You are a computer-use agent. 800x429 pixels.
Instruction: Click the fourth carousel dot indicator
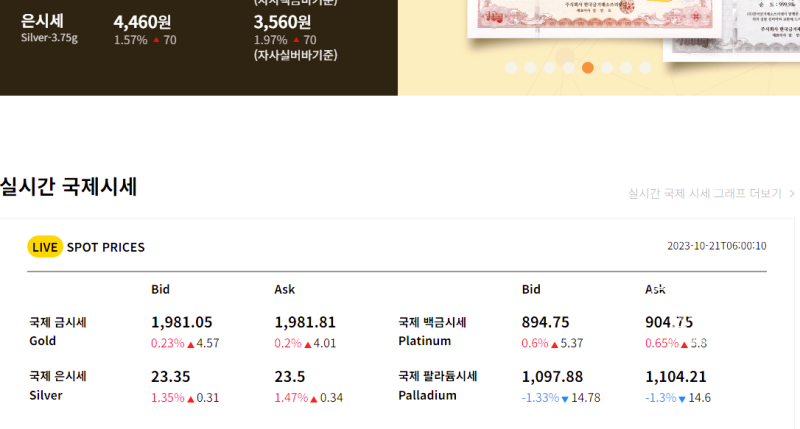(x=568, y=68)
